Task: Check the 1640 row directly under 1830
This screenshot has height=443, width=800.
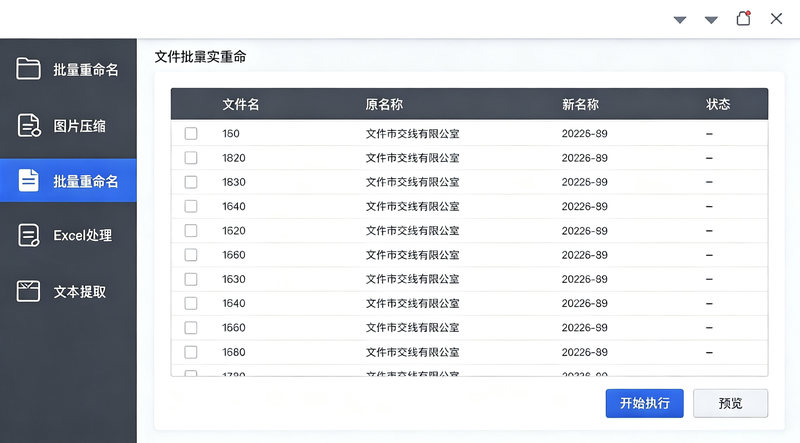Action: point(191,206)
